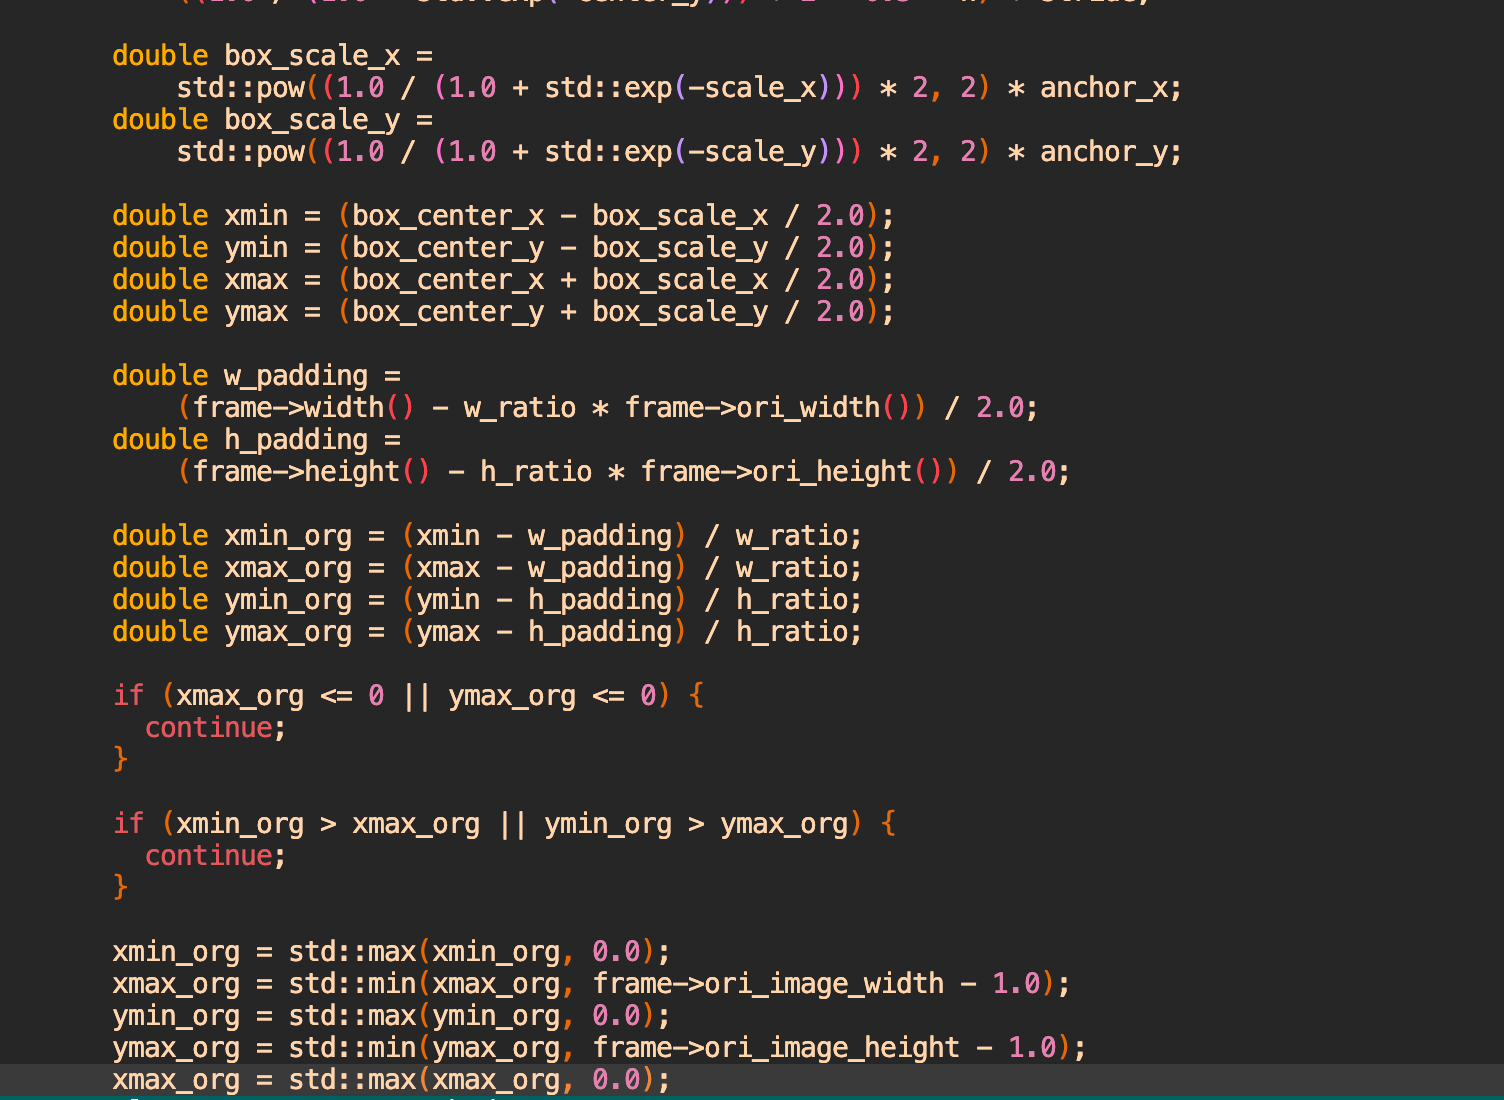Click std::exp in the box_scale_y line

pos(608,152)
